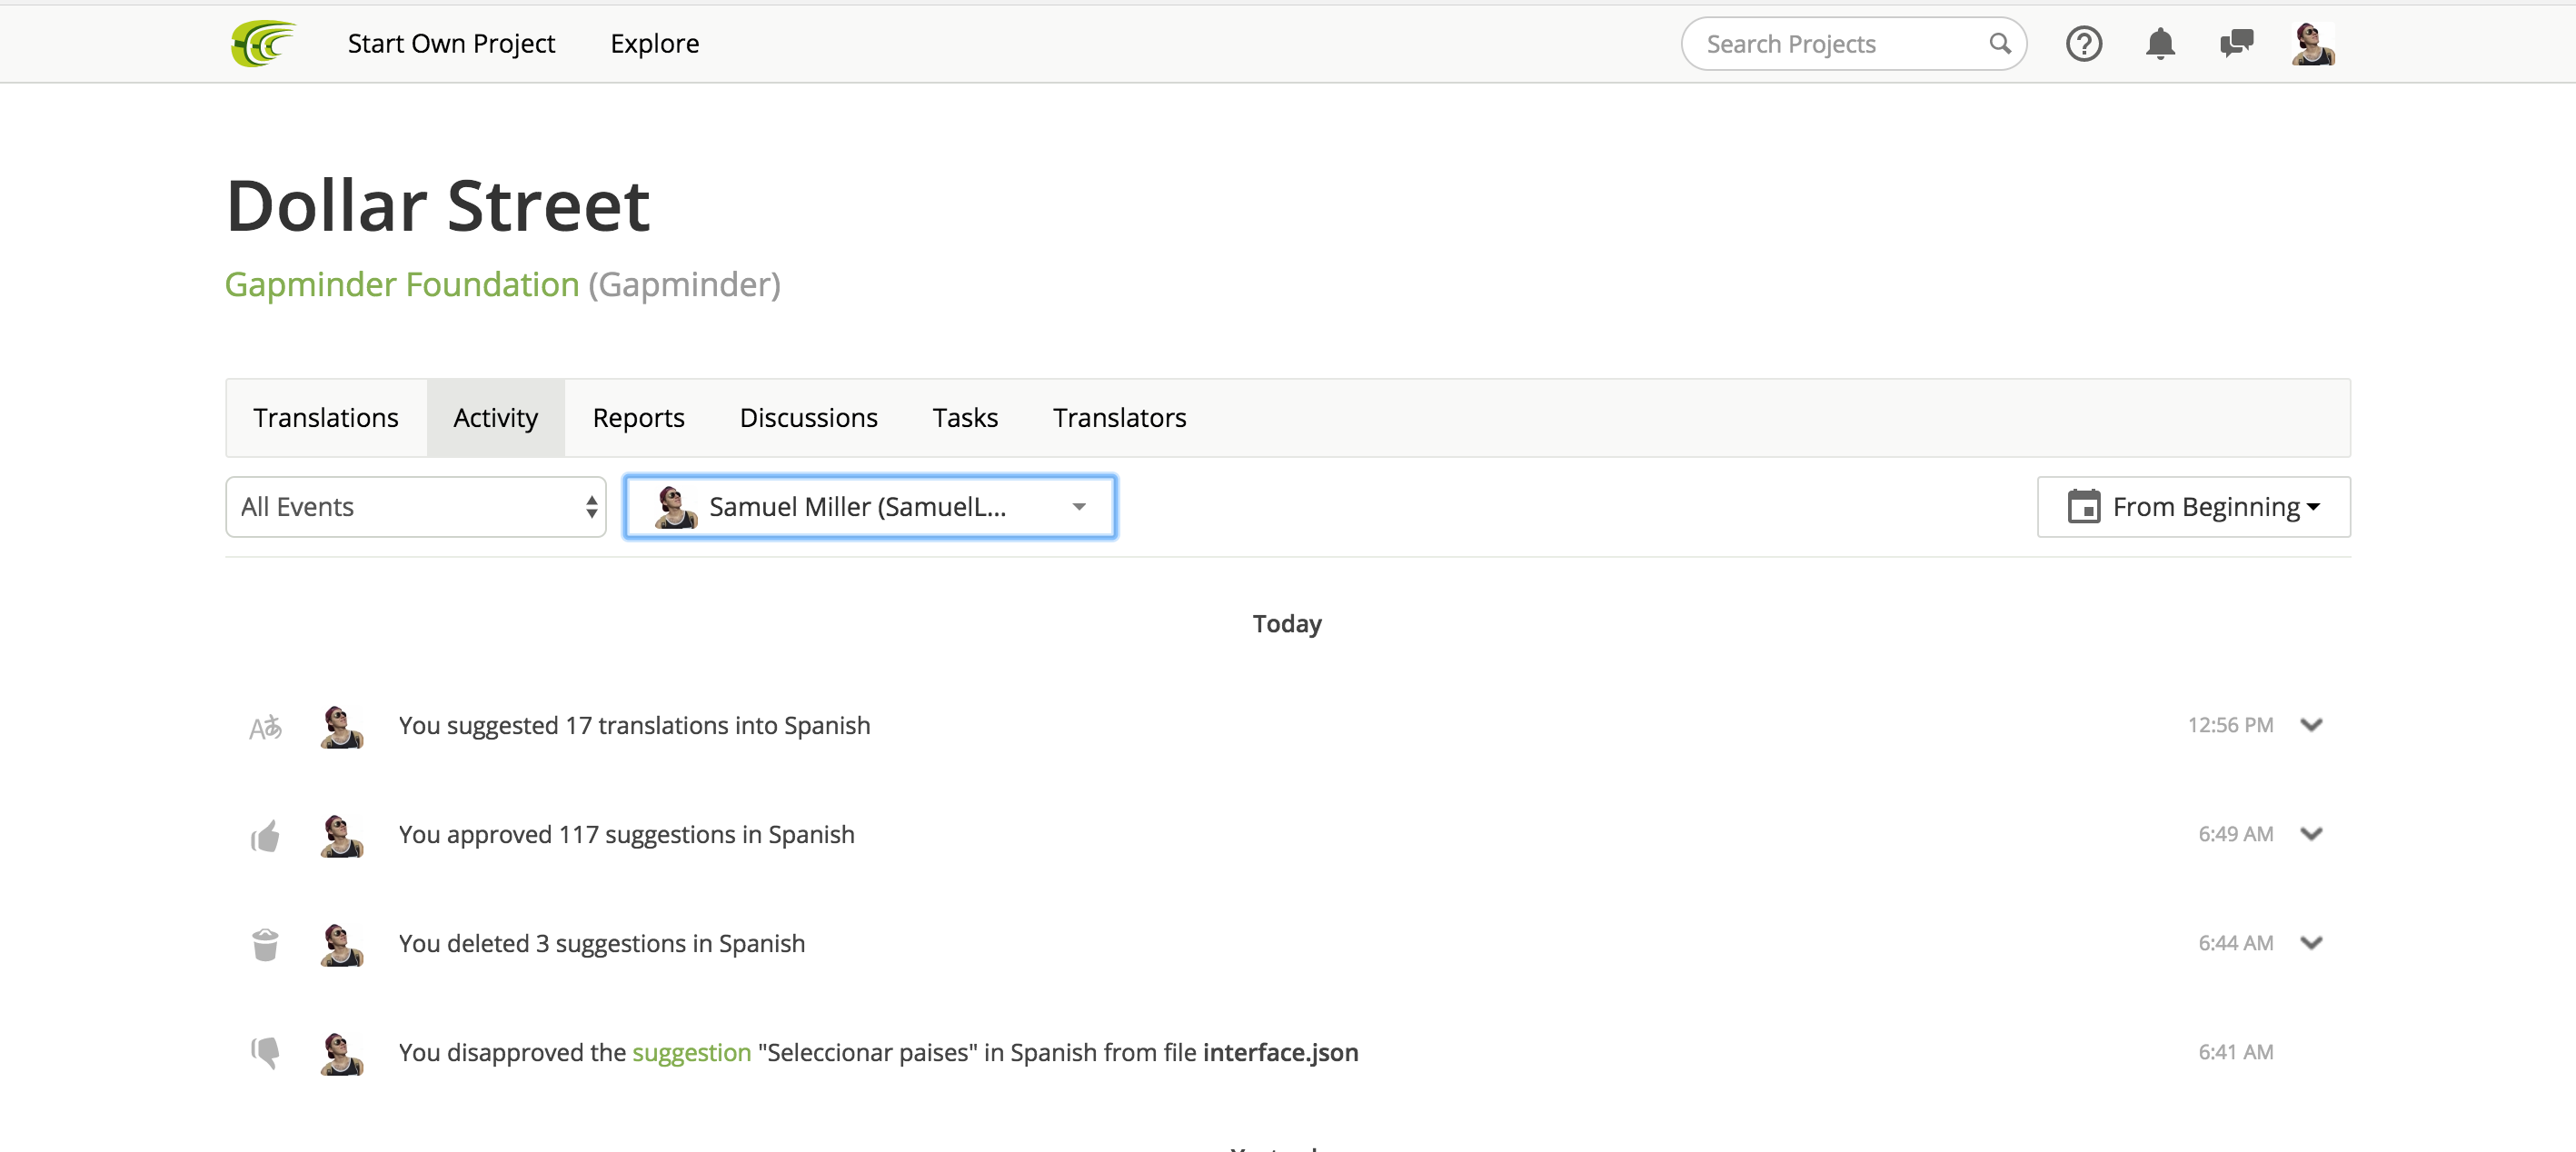Open Gapminder Foundation link
Viewport: 2576px width, 1152px height.
tap(402, 285)
